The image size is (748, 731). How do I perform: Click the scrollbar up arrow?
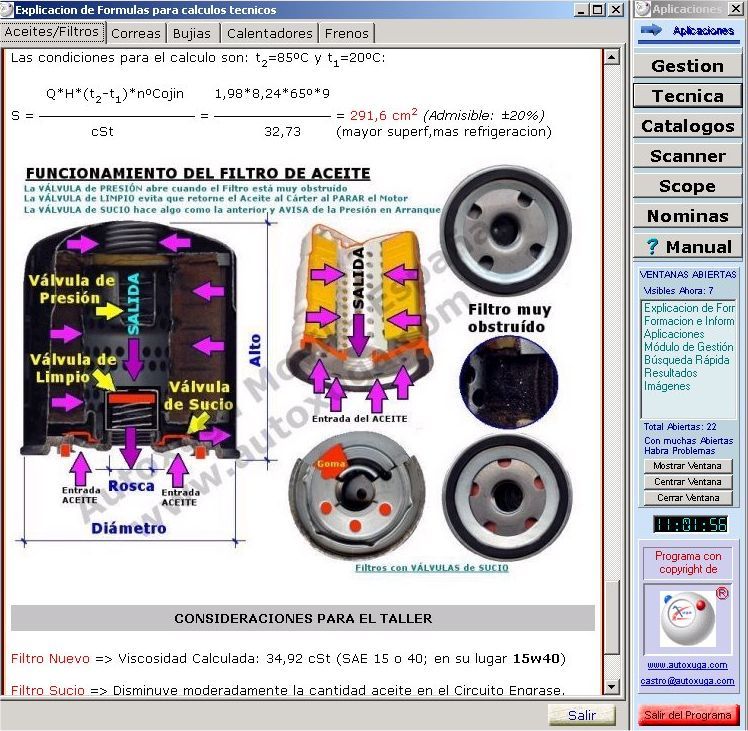[x=611, y=57]
